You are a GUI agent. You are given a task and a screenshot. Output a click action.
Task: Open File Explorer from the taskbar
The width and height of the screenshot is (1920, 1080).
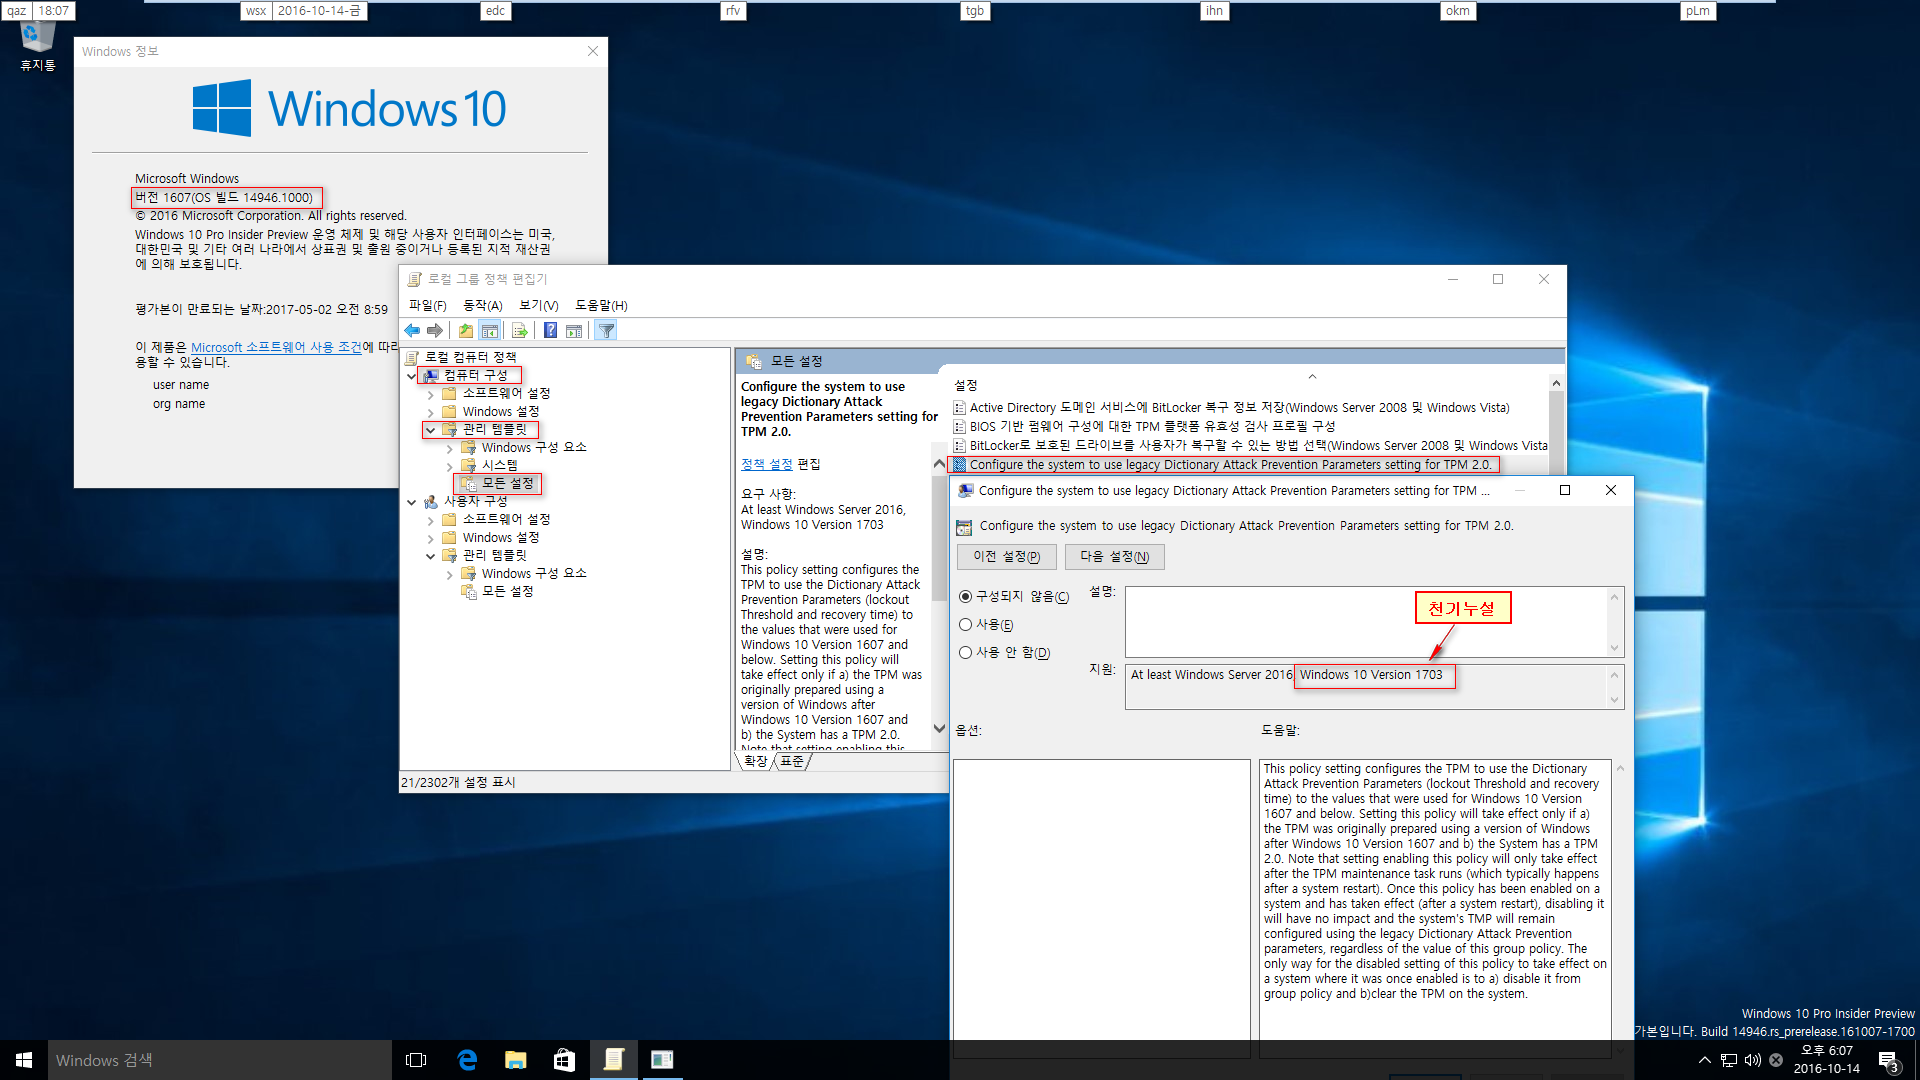[516, 1060]
